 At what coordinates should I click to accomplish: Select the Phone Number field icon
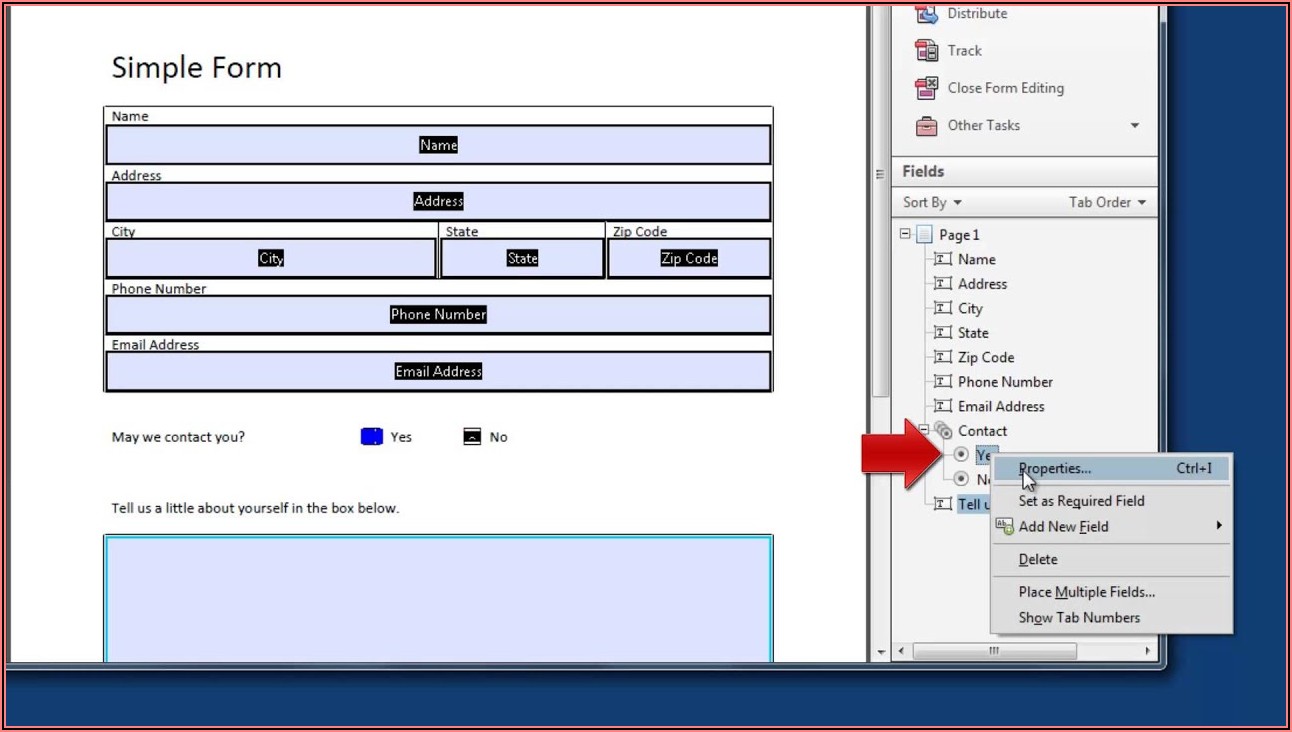[x=941, y=381]
